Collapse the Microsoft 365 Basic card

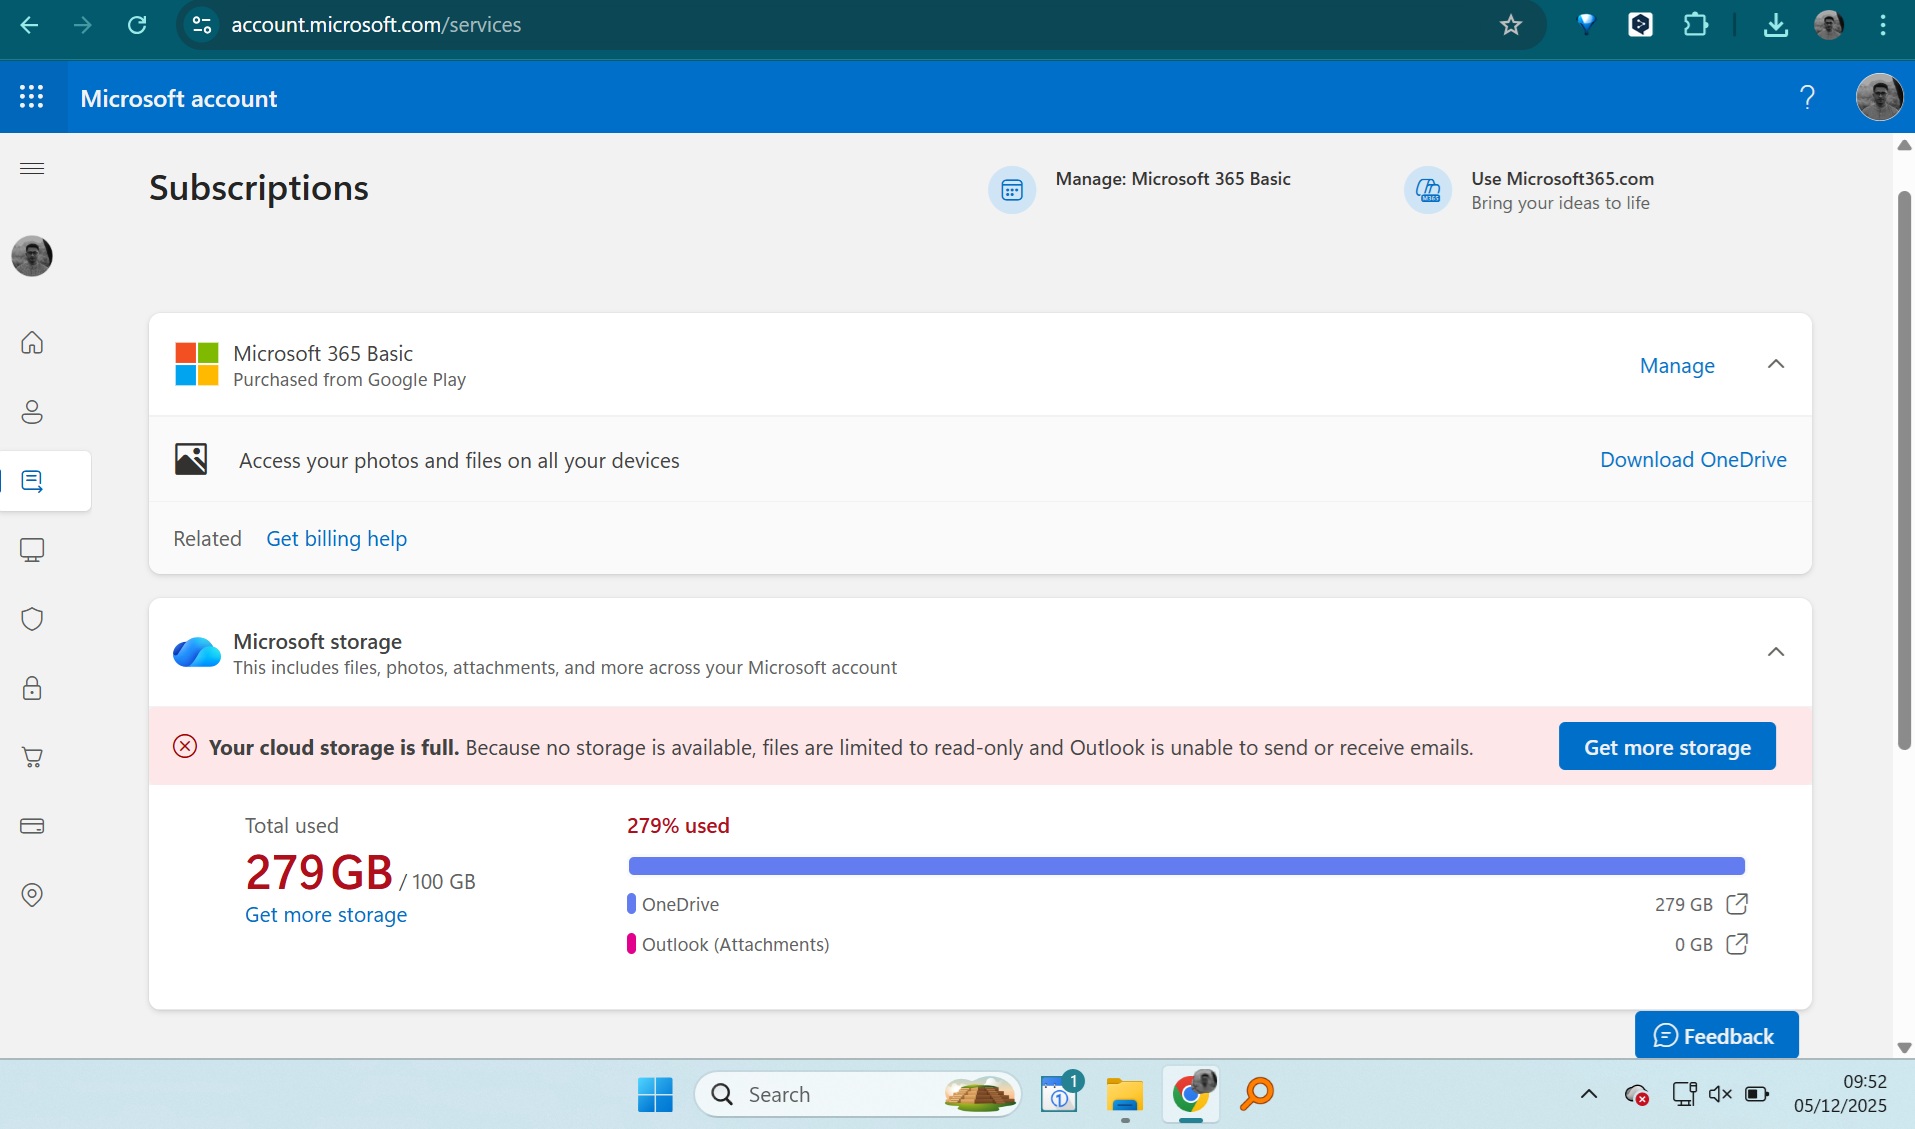click(1776, 364)
